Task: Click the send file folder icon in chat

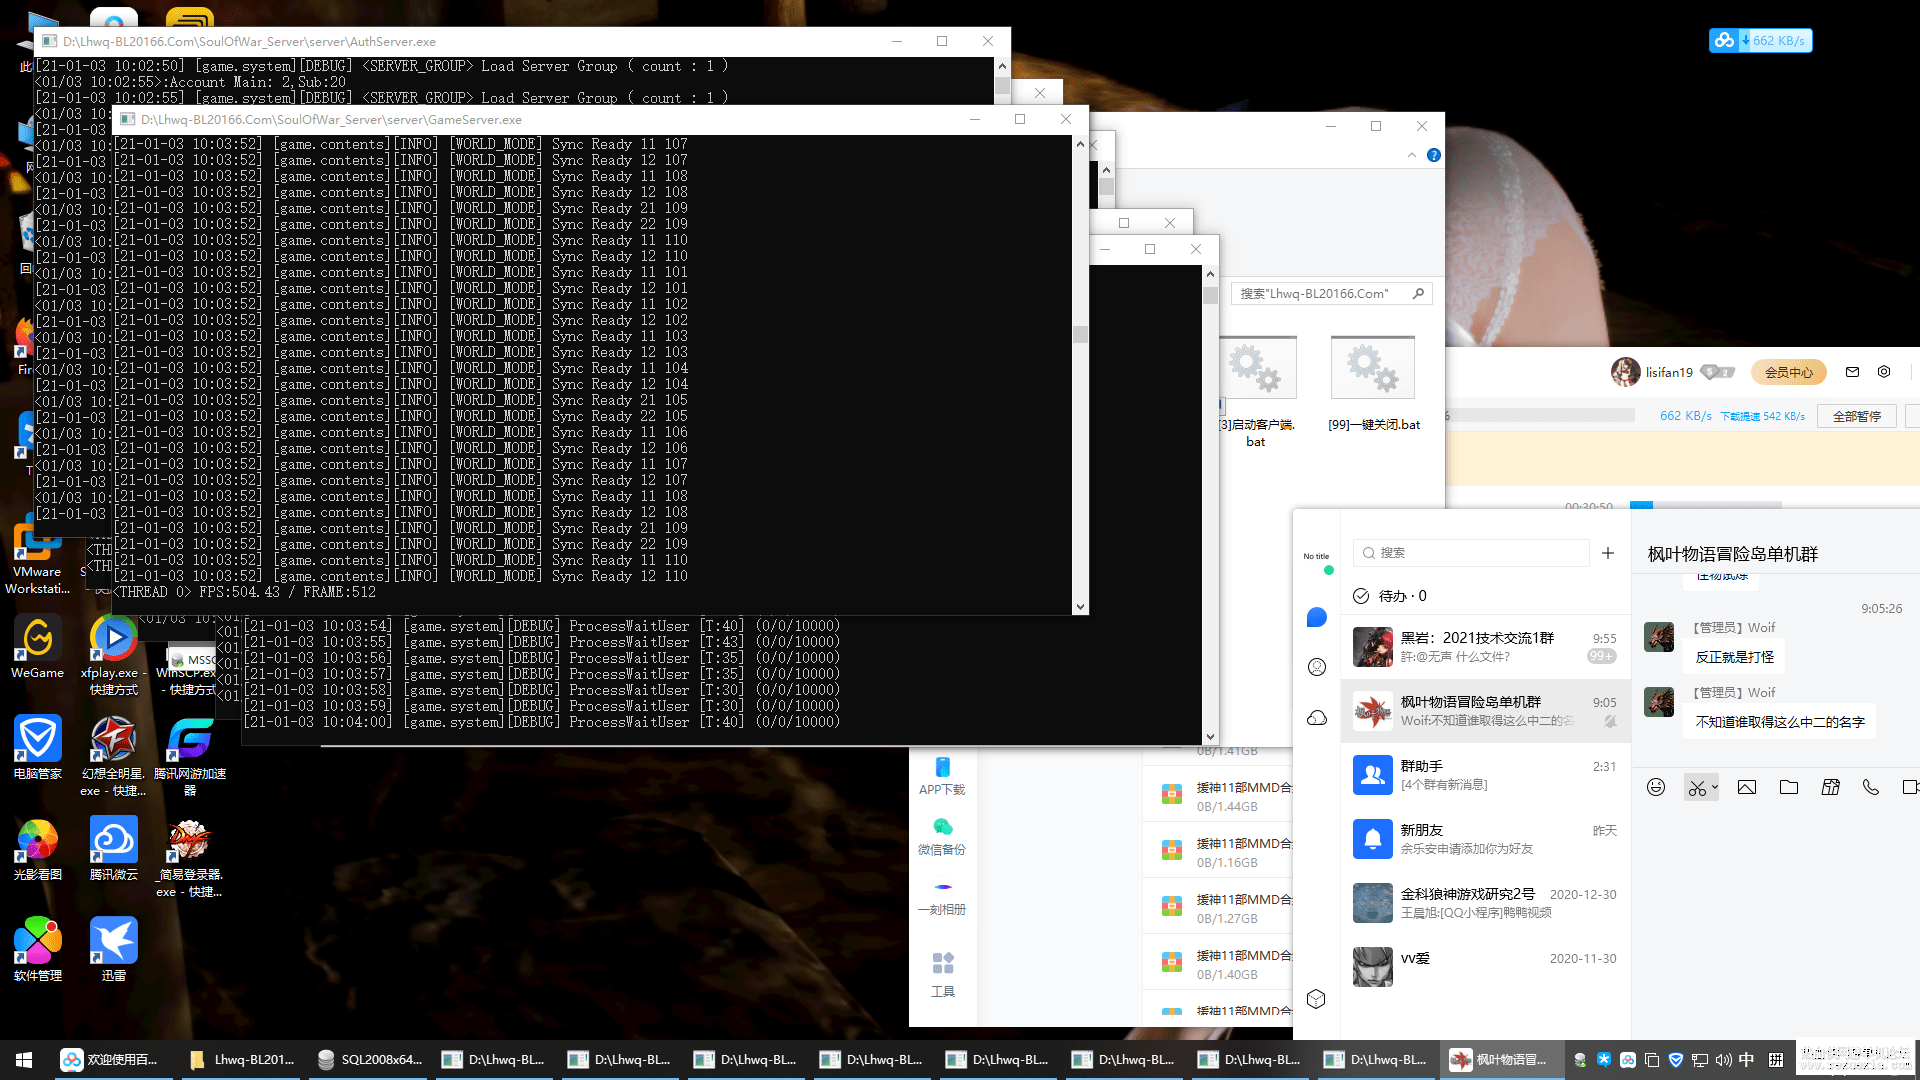Action: (1789, 787)
